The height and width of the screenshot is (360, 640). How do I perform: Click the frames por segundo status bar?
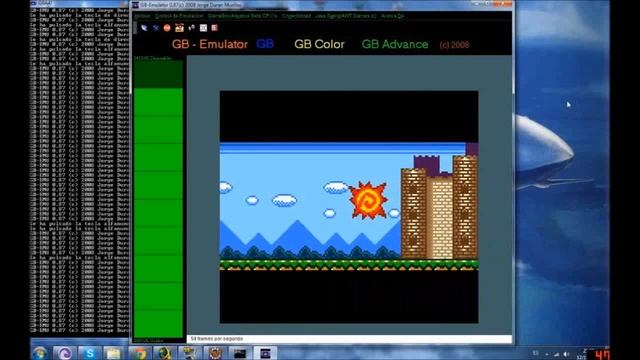[349, 339]
